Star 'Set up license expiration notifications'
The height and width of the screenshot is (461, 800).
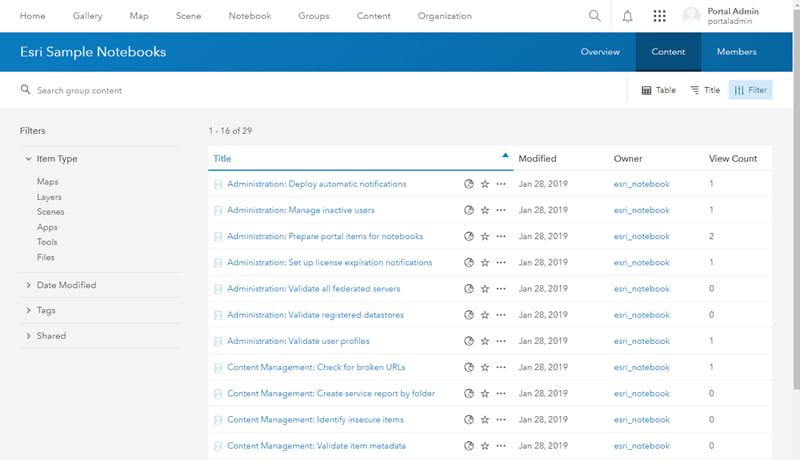click(x=485, y=263)
